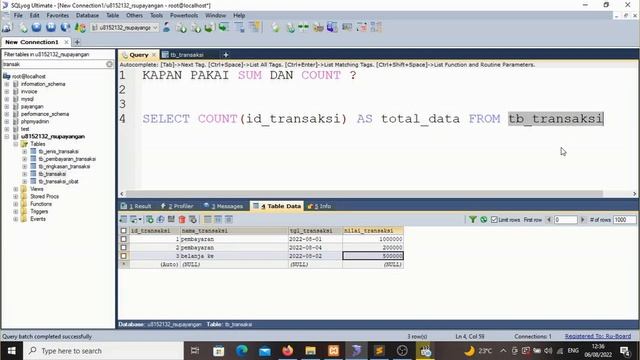Viewport: 640px width, 360px height.
Task: Select the tb_transaksi_obat table in tree
Action: [58, 181]
